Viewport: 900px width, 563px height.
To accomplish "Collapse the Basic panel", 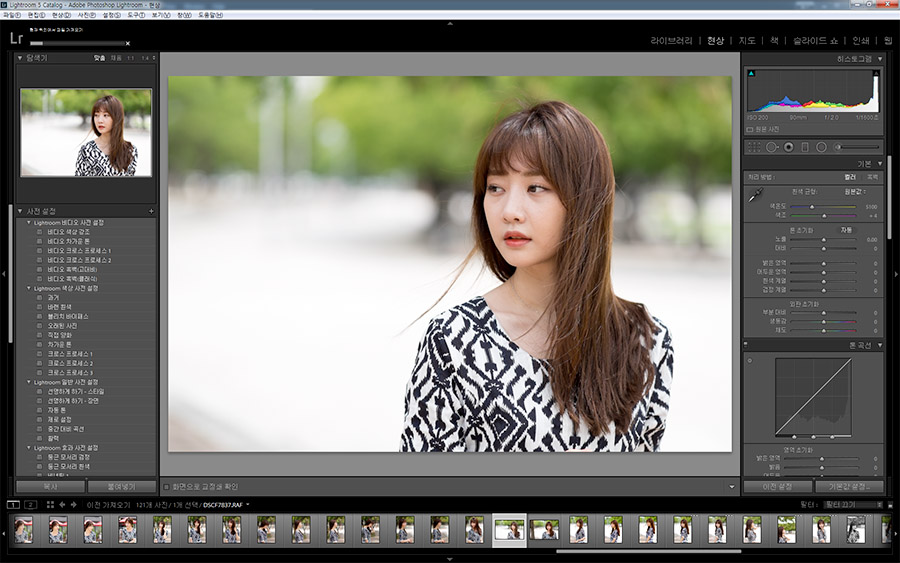I will pos(880,164).
